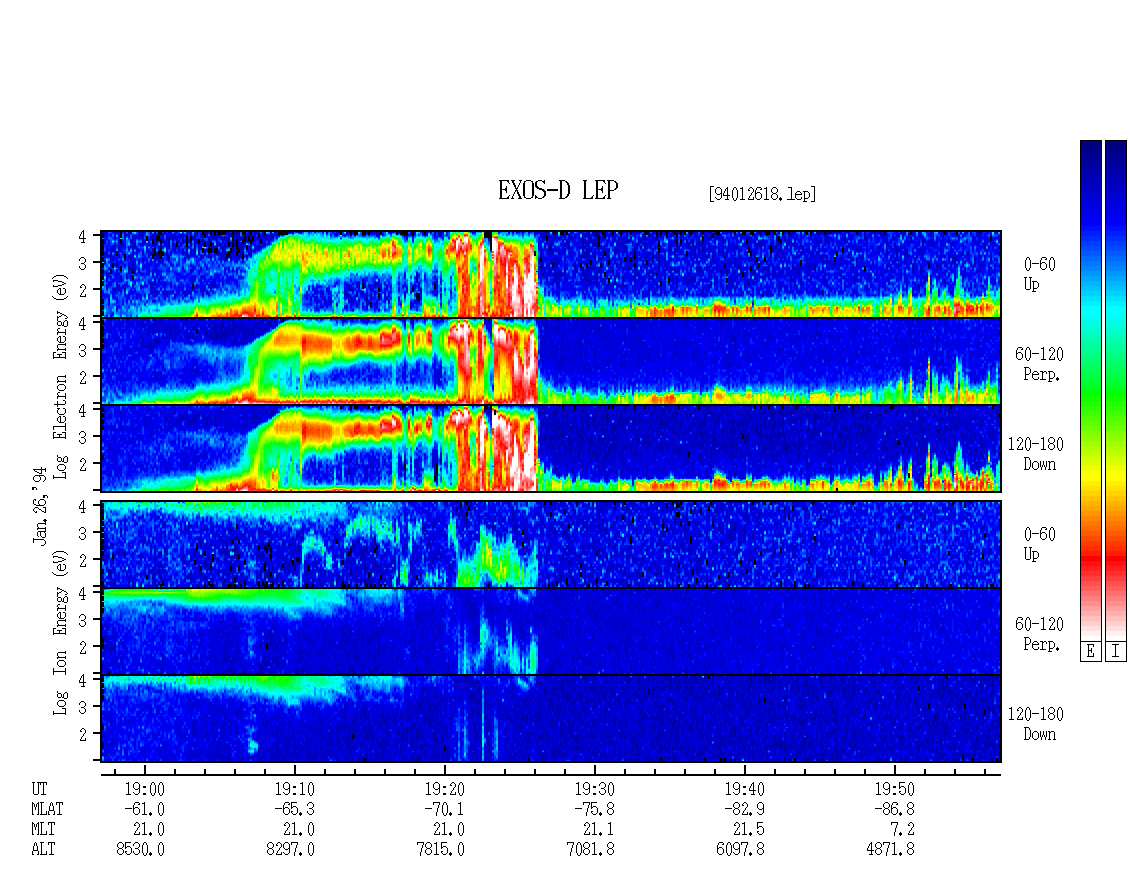Viewport: 1130px width, 875px height.
Task: Click "0-60 Up" label beside the ion panel
Action: (1039, 543)
